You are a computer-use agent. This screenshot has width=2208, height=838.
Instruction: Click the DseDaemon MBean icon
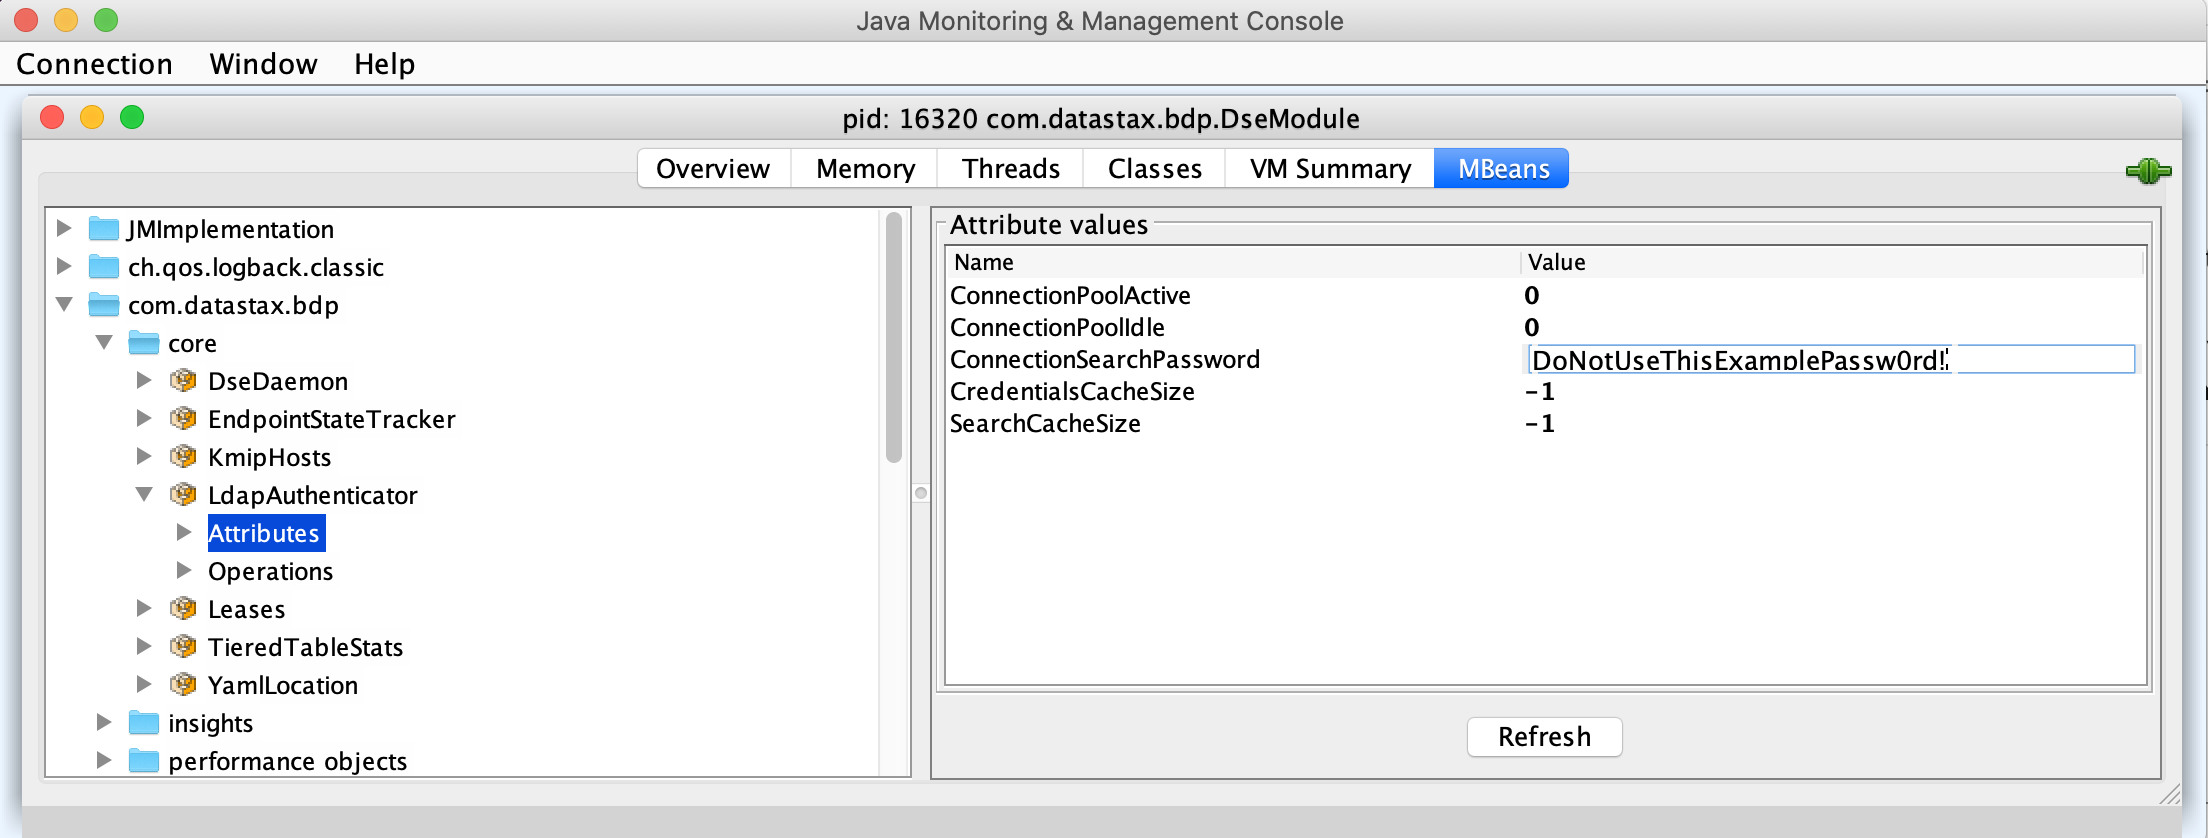[183, 381]
